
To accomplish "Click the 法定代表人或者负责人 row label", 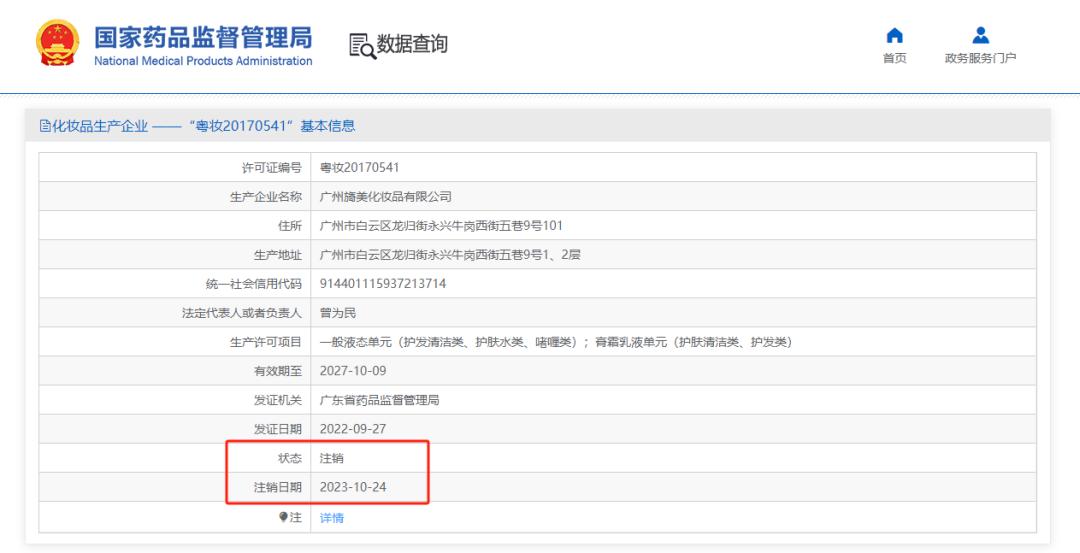I will click(x=242, y=313).
